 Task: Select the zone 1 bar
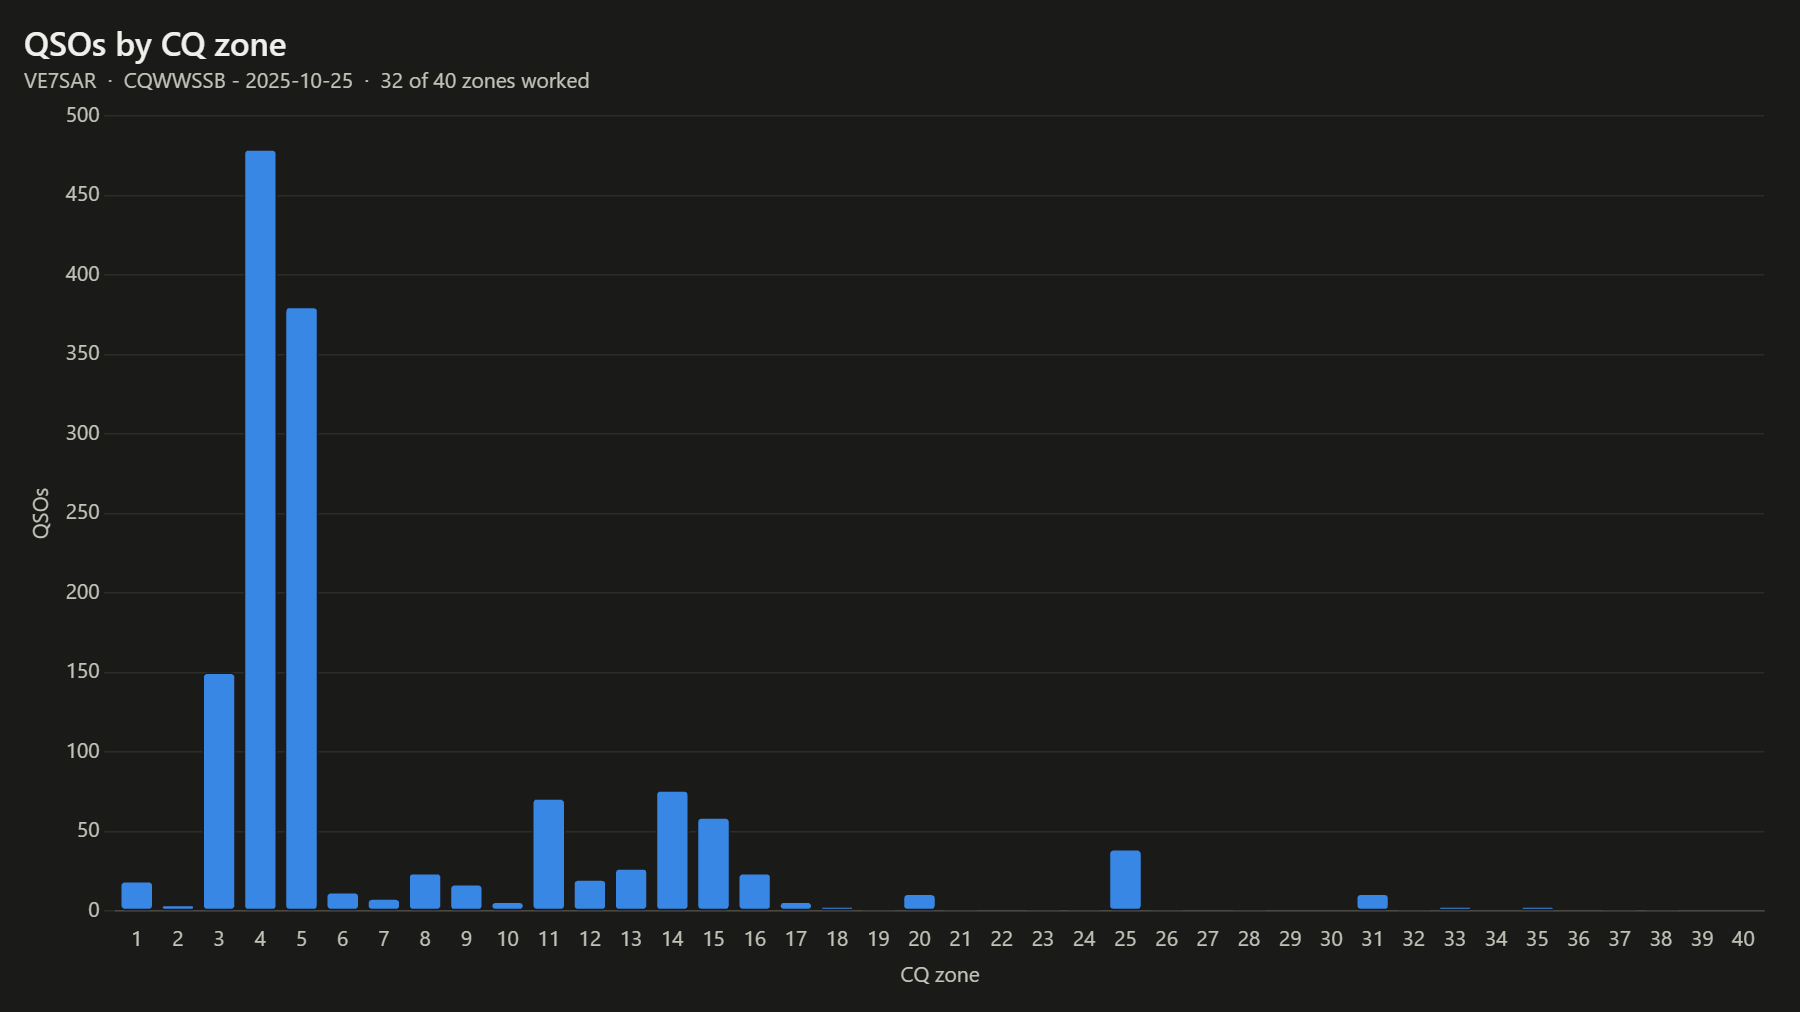coord(137,896)
